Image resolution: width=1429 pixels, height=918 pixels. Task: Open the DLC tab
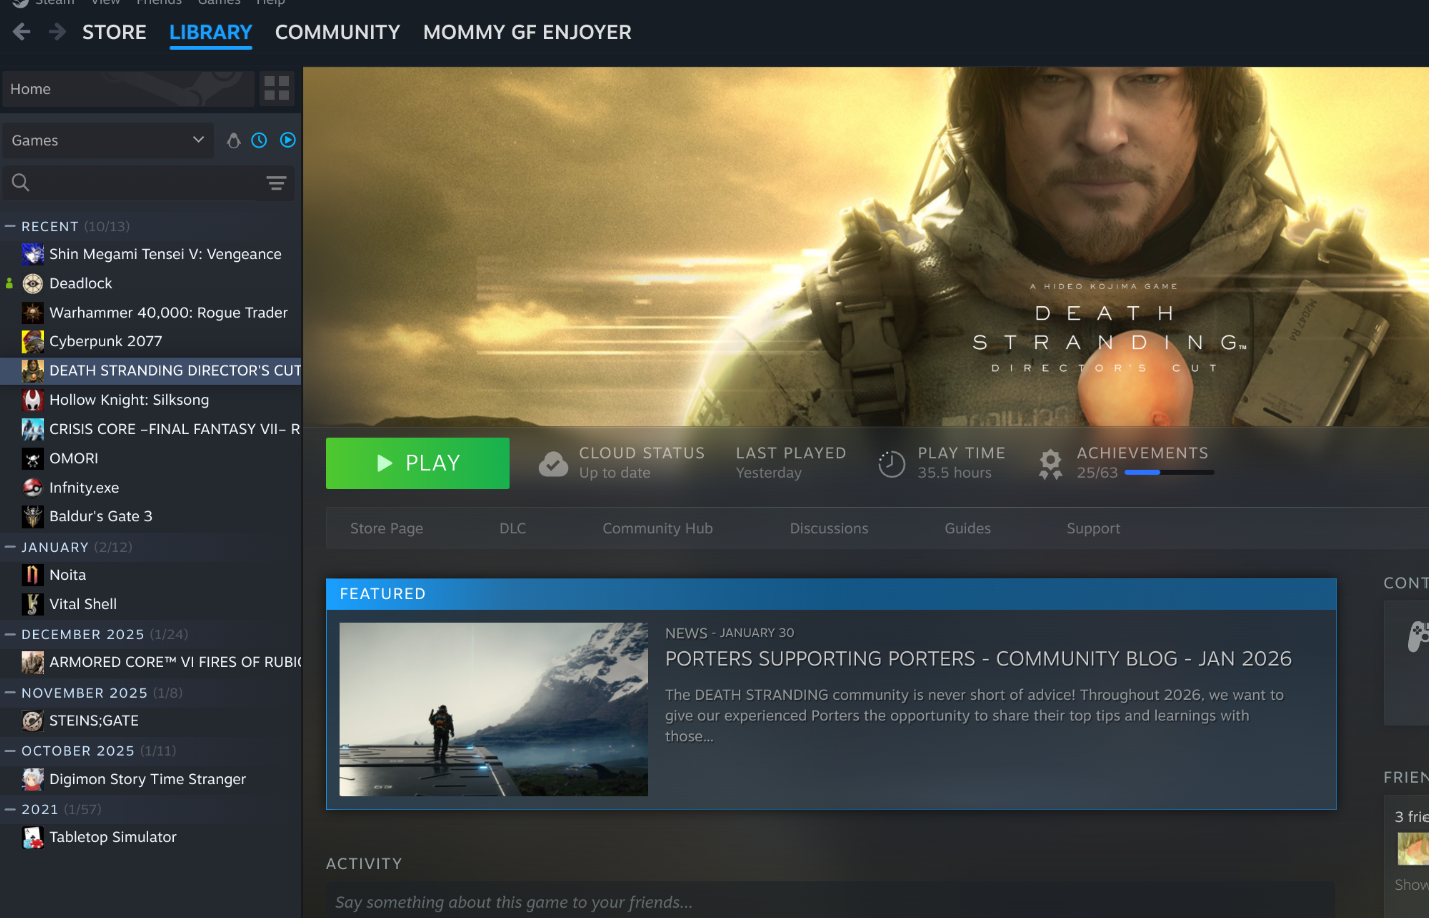coord(513,528)
